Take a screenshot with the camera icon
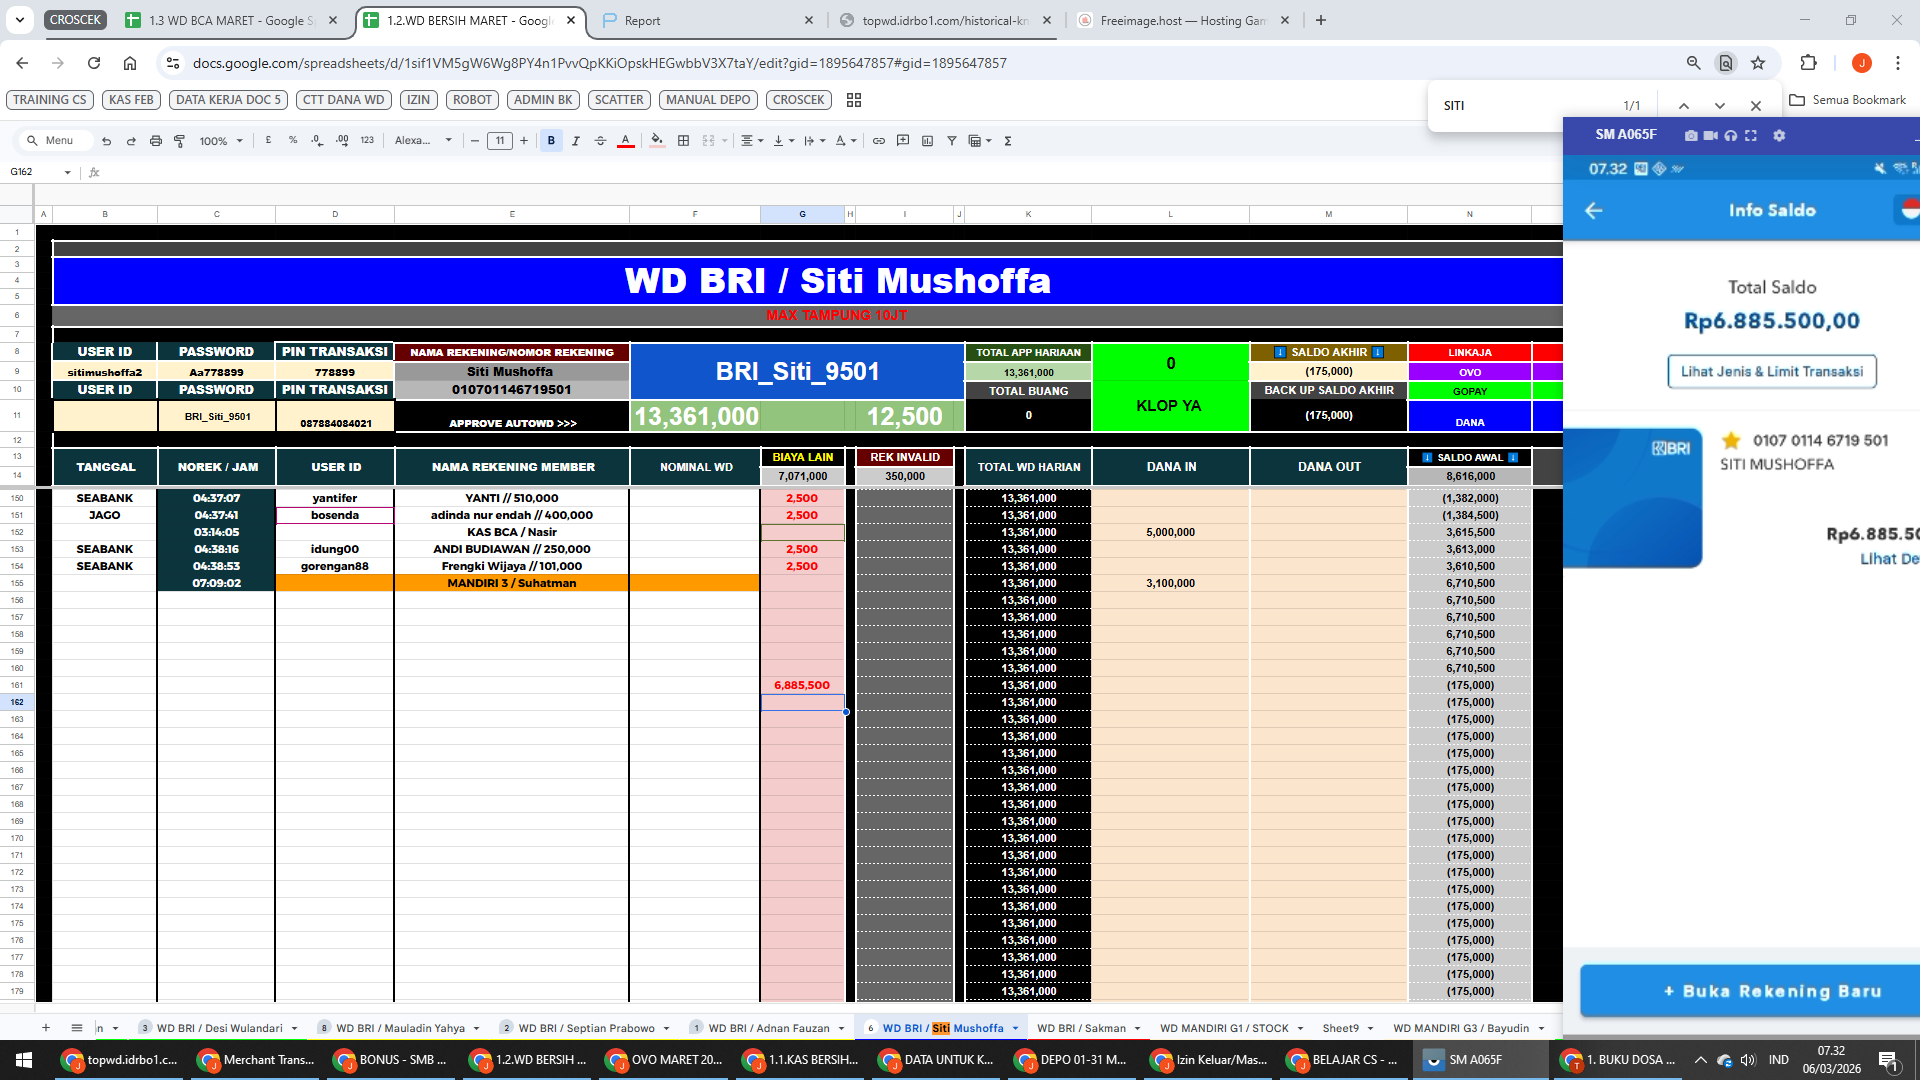1920x1080 pixels. pyautogui.click(x=1691, y=135)
